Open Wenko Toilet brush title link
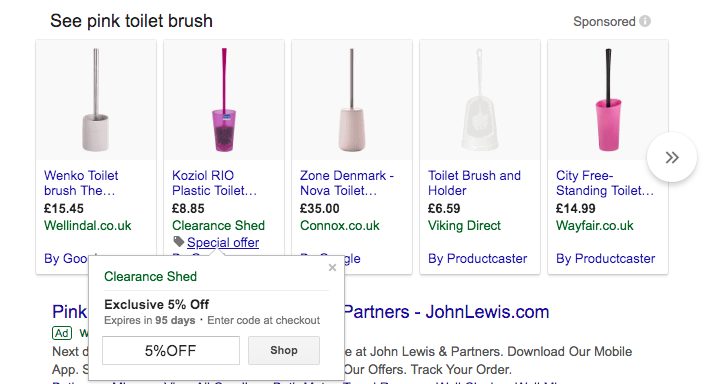The height and width of the screenshot is (384, 726). tap(81, 183)
